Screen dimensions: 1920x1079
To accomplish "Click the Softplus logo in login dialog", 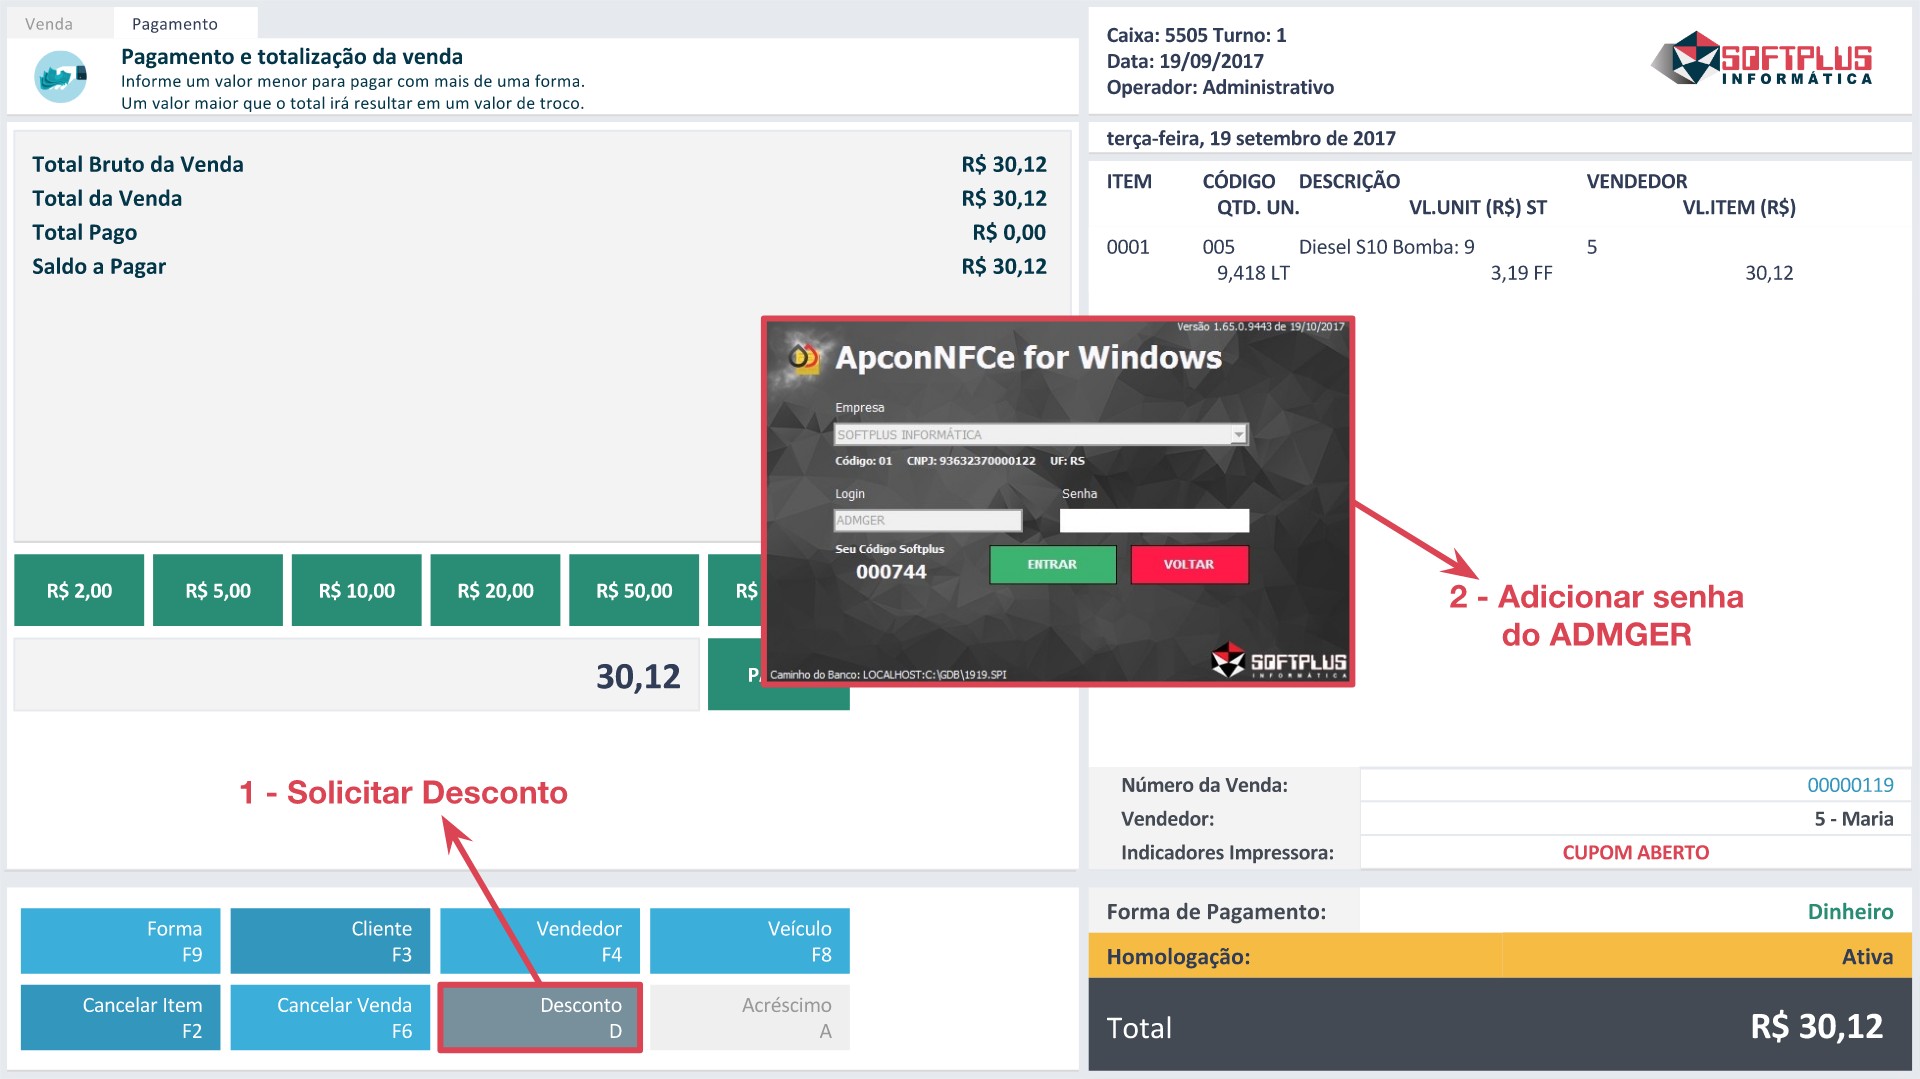I will coord(1278,661).
